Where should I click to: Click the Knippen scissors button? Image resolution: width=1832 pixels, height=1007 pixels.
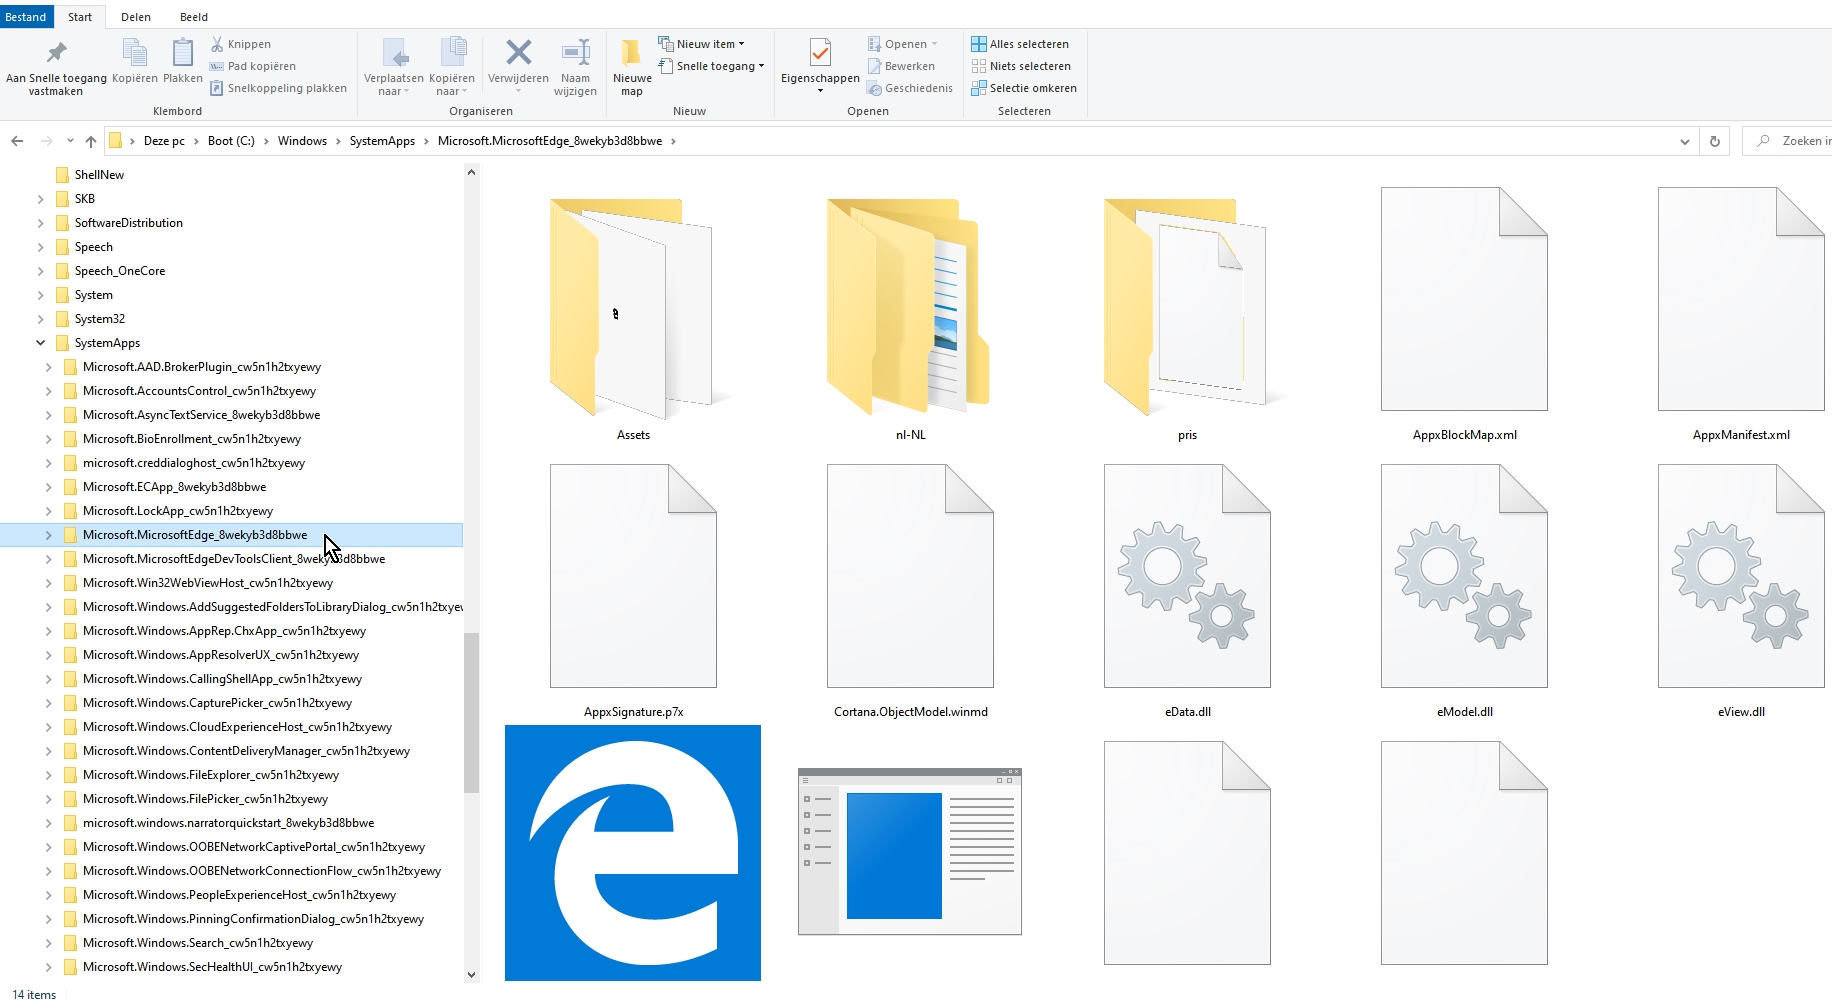(x=241, y=44)
